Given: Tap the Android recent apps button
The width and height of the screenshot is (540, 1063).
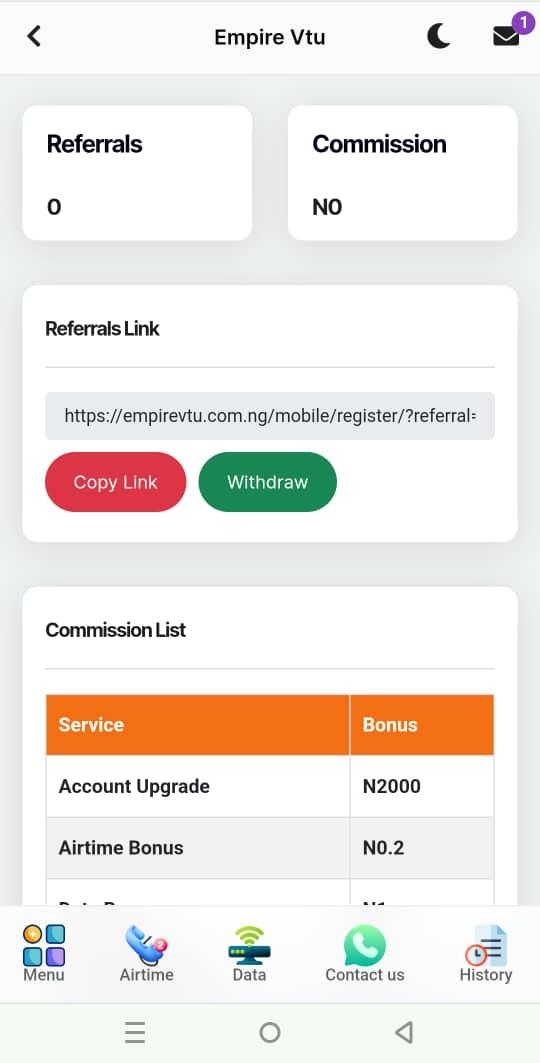Looking at the screenshot, I should [135, 1032].
